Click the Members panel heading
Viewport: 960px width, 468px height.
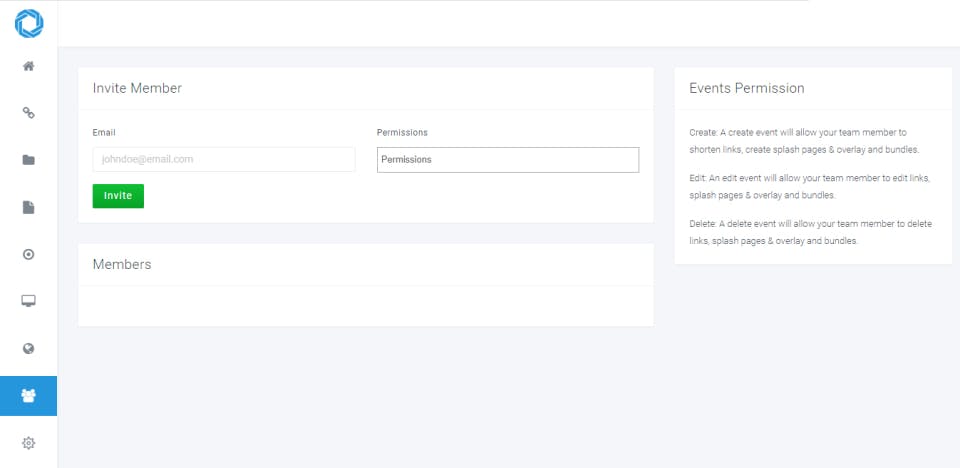click(122, 264)
